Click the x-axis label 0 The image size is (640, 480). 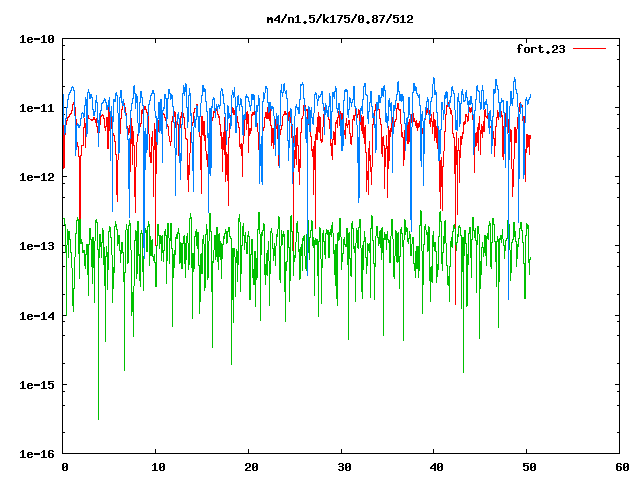point(65,467)
